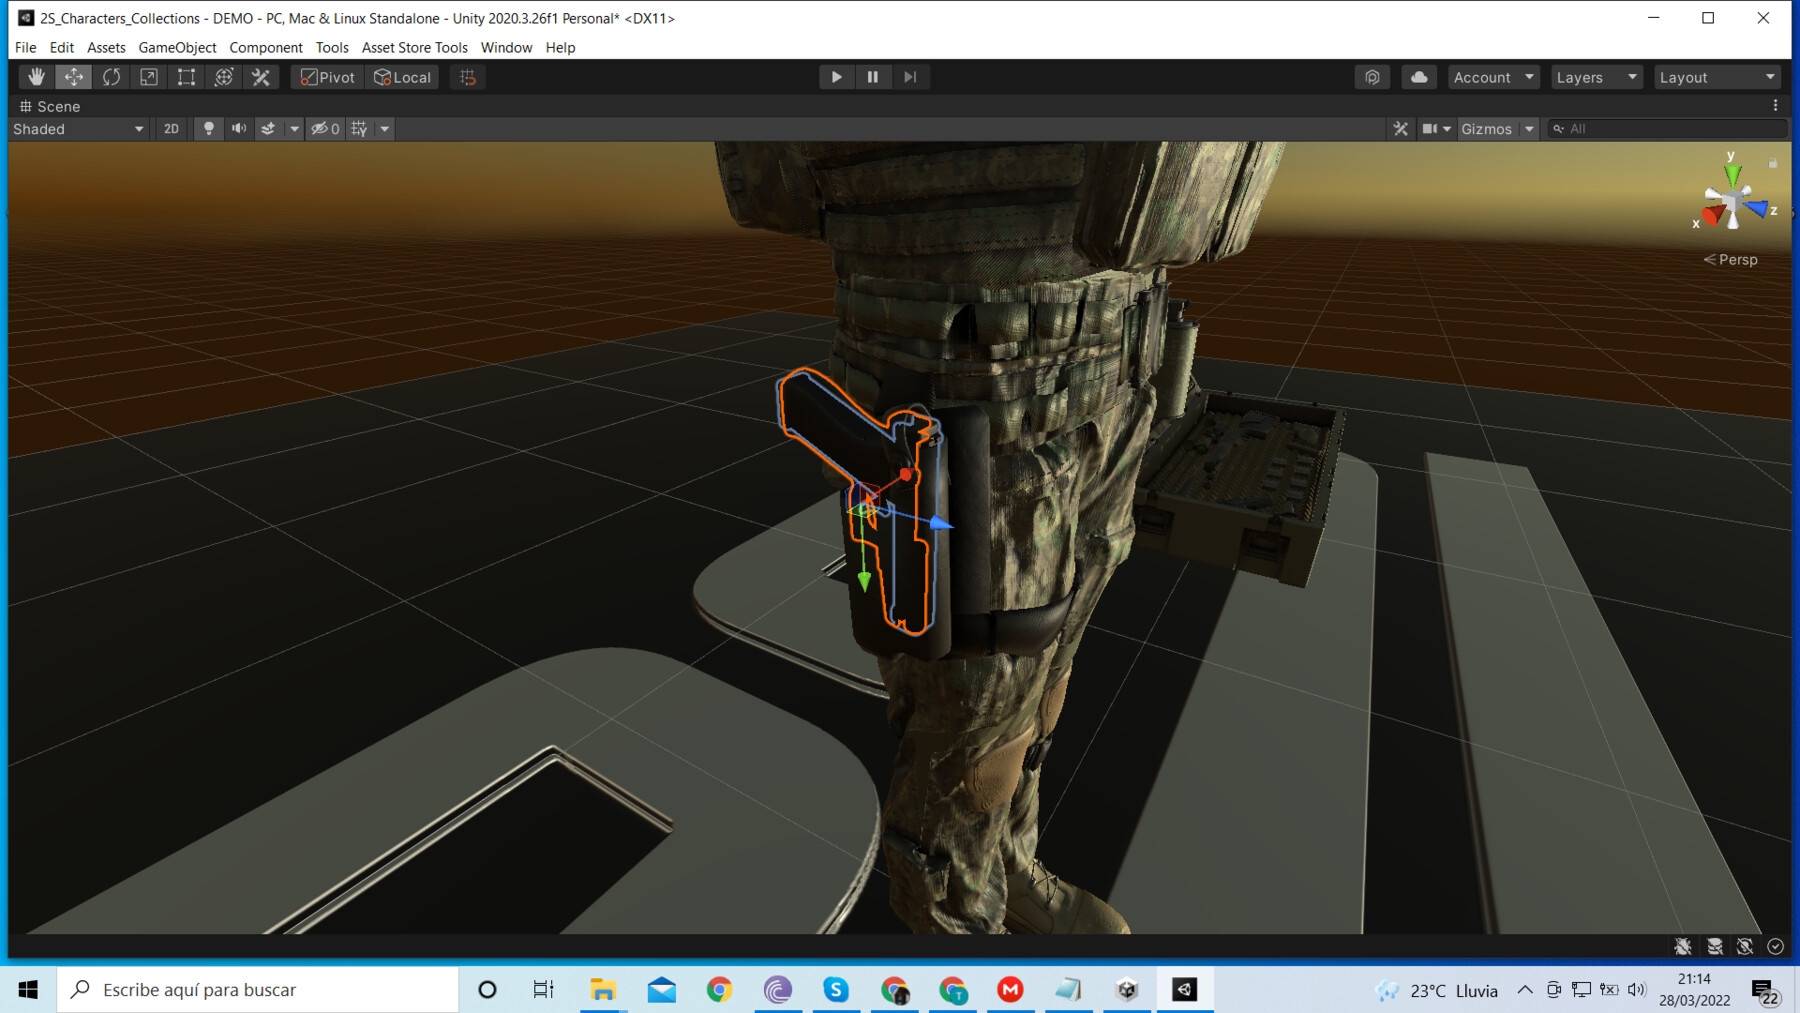Click the Step frame button
This screenshot has width=1800, height=1013.
(x=910, y=77)
